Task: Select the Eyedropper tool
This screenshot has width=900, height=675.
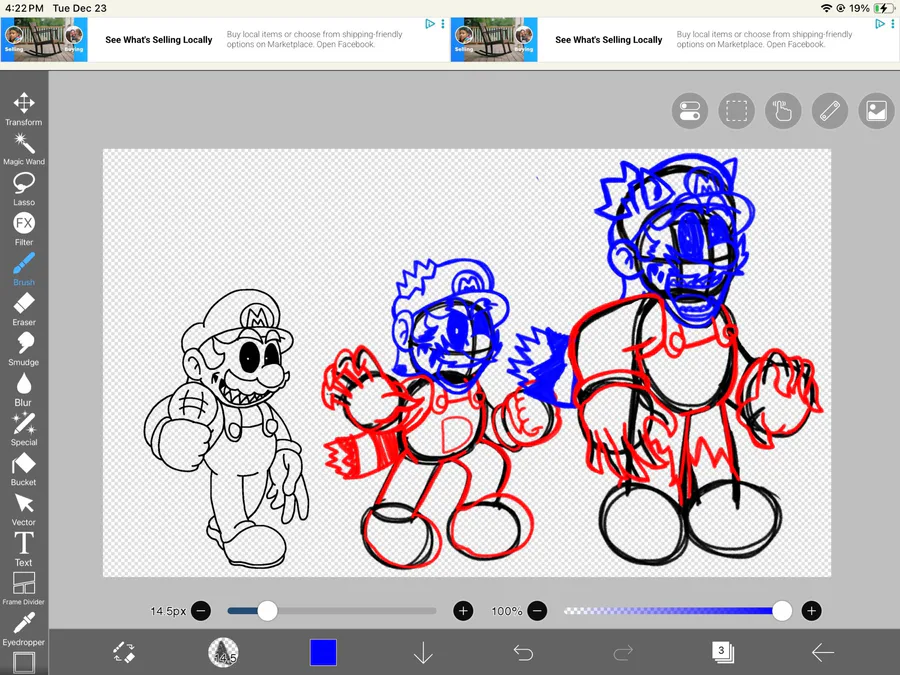Action: 24,629
